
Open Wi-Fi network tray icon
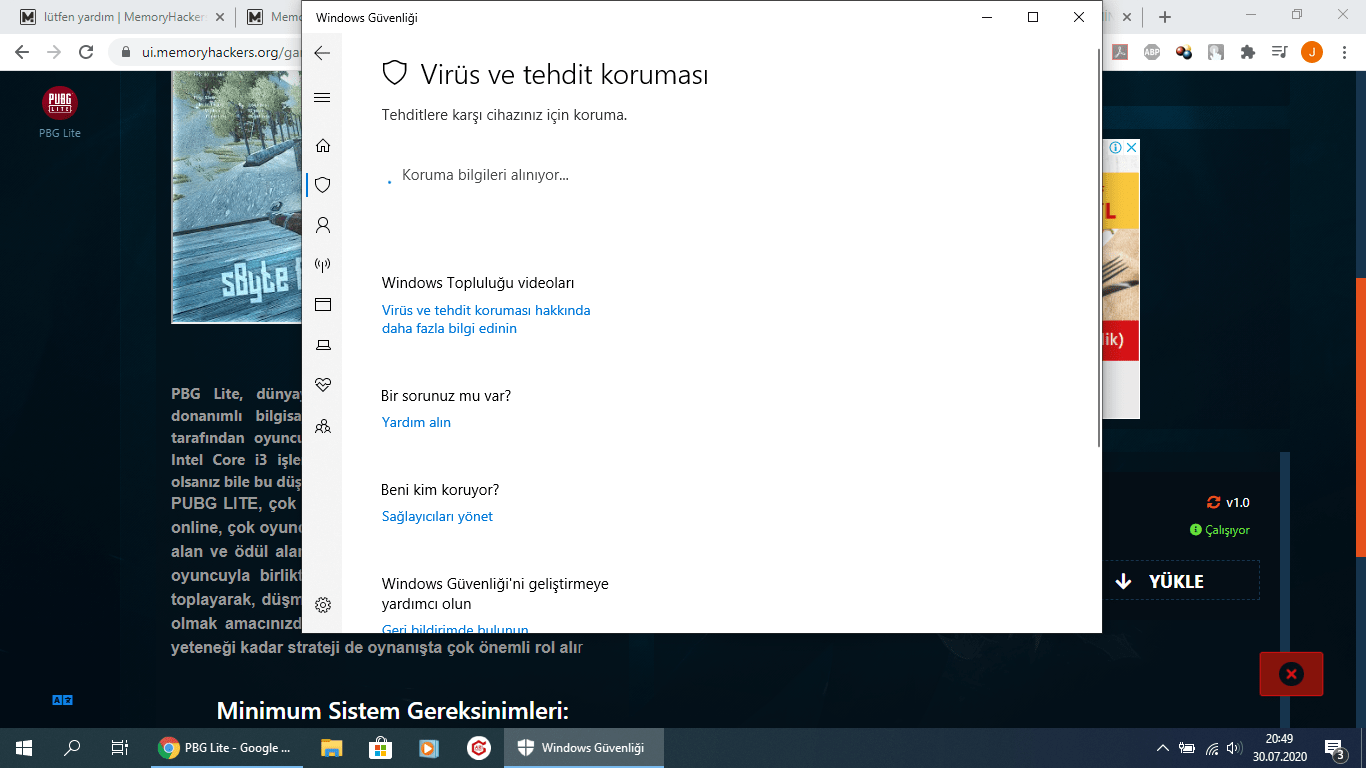pos(1212,748)
